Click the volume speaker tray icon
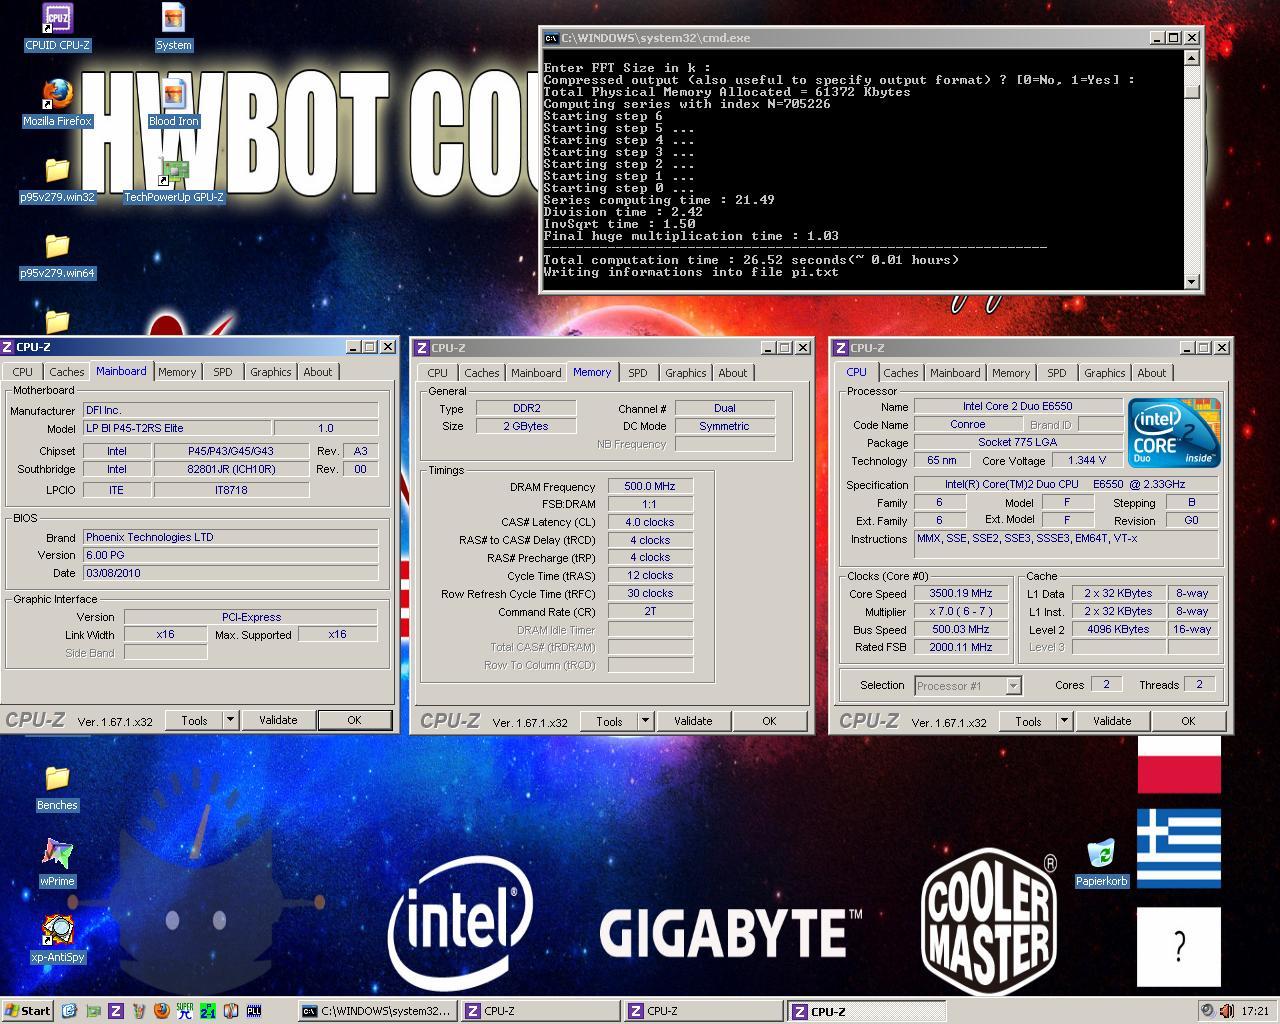This screenshot has height=1024, width=1280. pyautogui.click(x=1226, y=1011)
